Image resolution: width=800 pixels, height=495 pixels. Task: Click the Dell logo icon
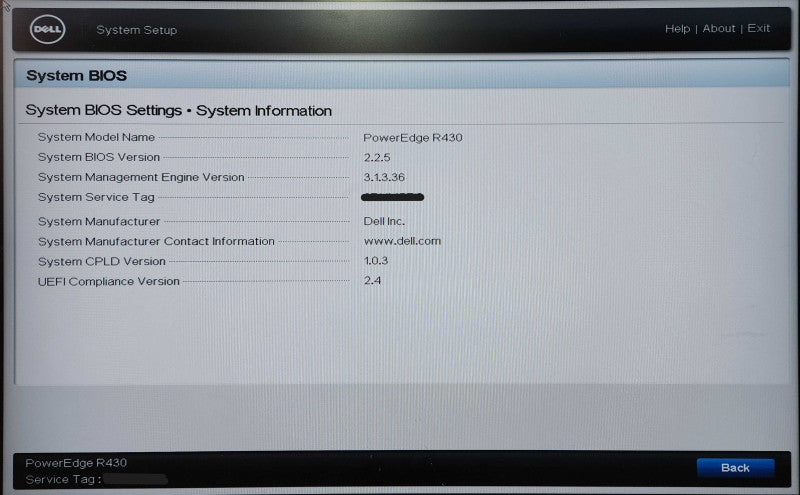47,29
